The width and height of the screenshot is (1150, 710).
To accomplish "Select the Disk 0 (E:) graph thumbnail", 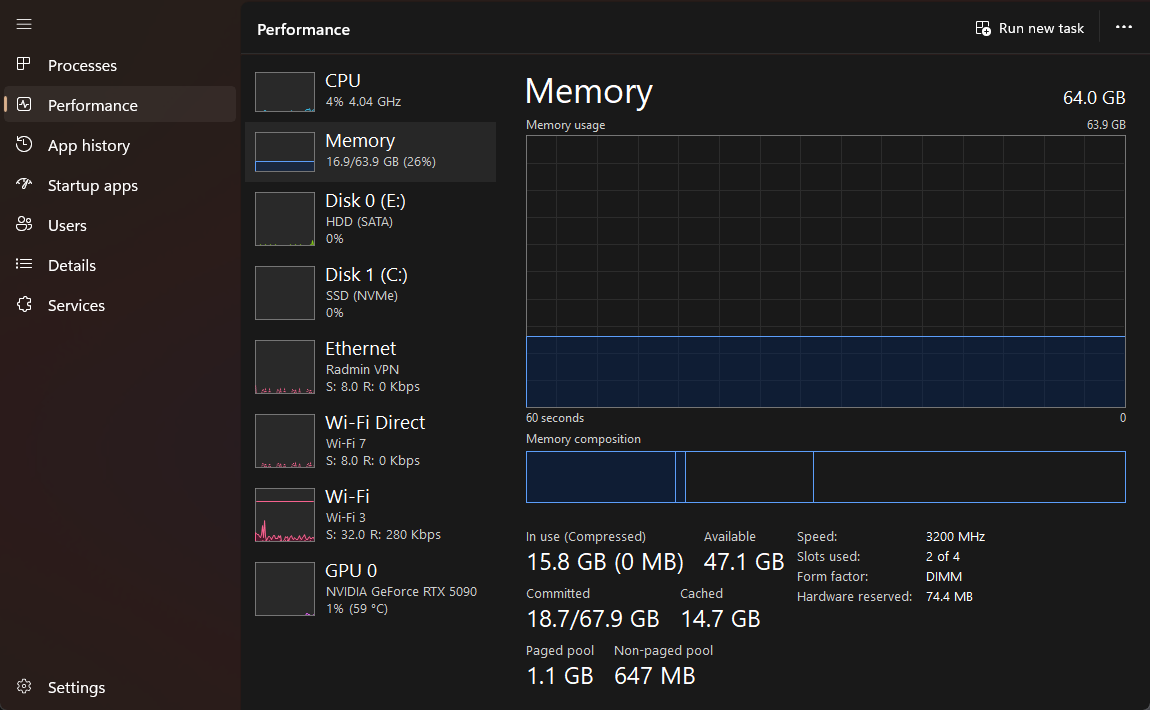I will coord(285,219).
